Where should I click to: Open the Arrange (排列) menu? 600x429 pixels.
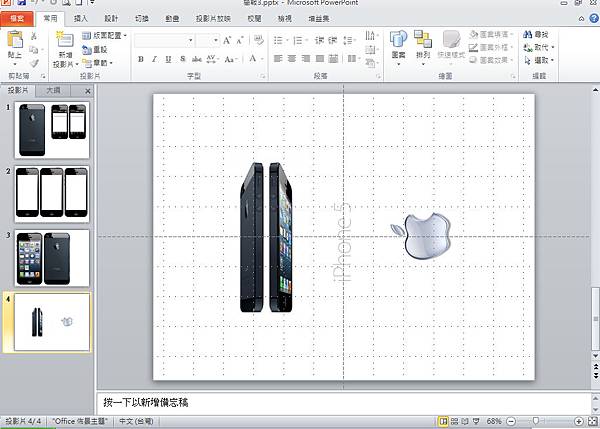(423, 47)
